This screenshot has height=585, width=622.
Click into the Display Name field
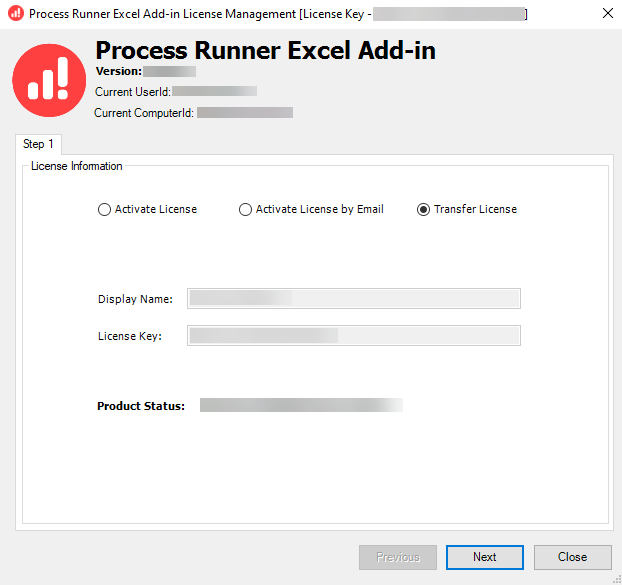click(354, 299)
